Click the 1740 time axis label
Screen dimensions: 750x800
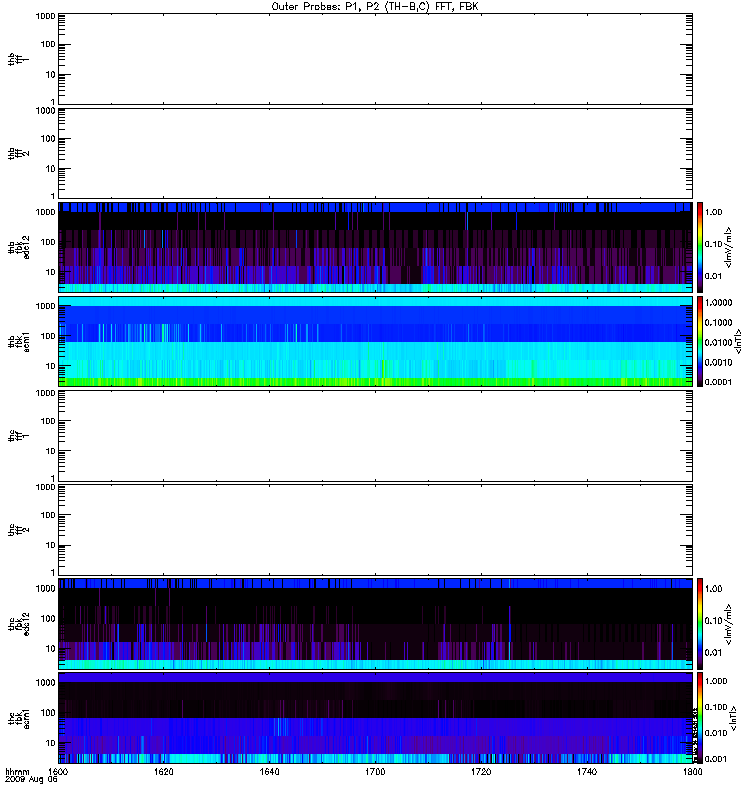587,771
